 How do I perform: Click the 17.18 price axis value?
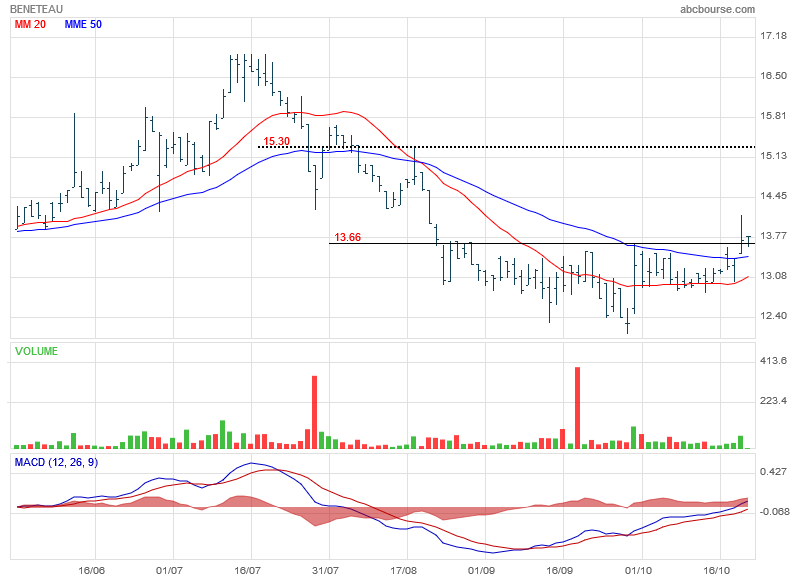(773, 36)
